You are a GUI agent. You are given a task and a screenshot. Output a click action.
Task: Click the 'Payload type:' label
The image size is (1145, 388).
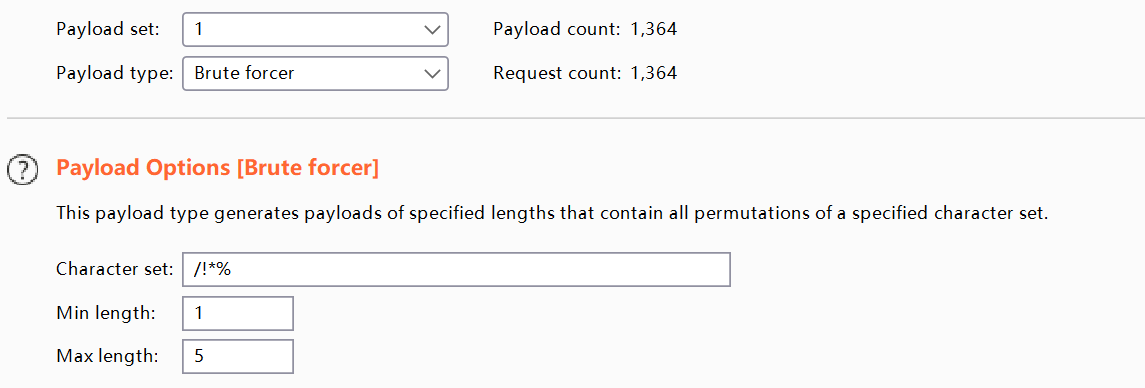[x=115, y=73]
